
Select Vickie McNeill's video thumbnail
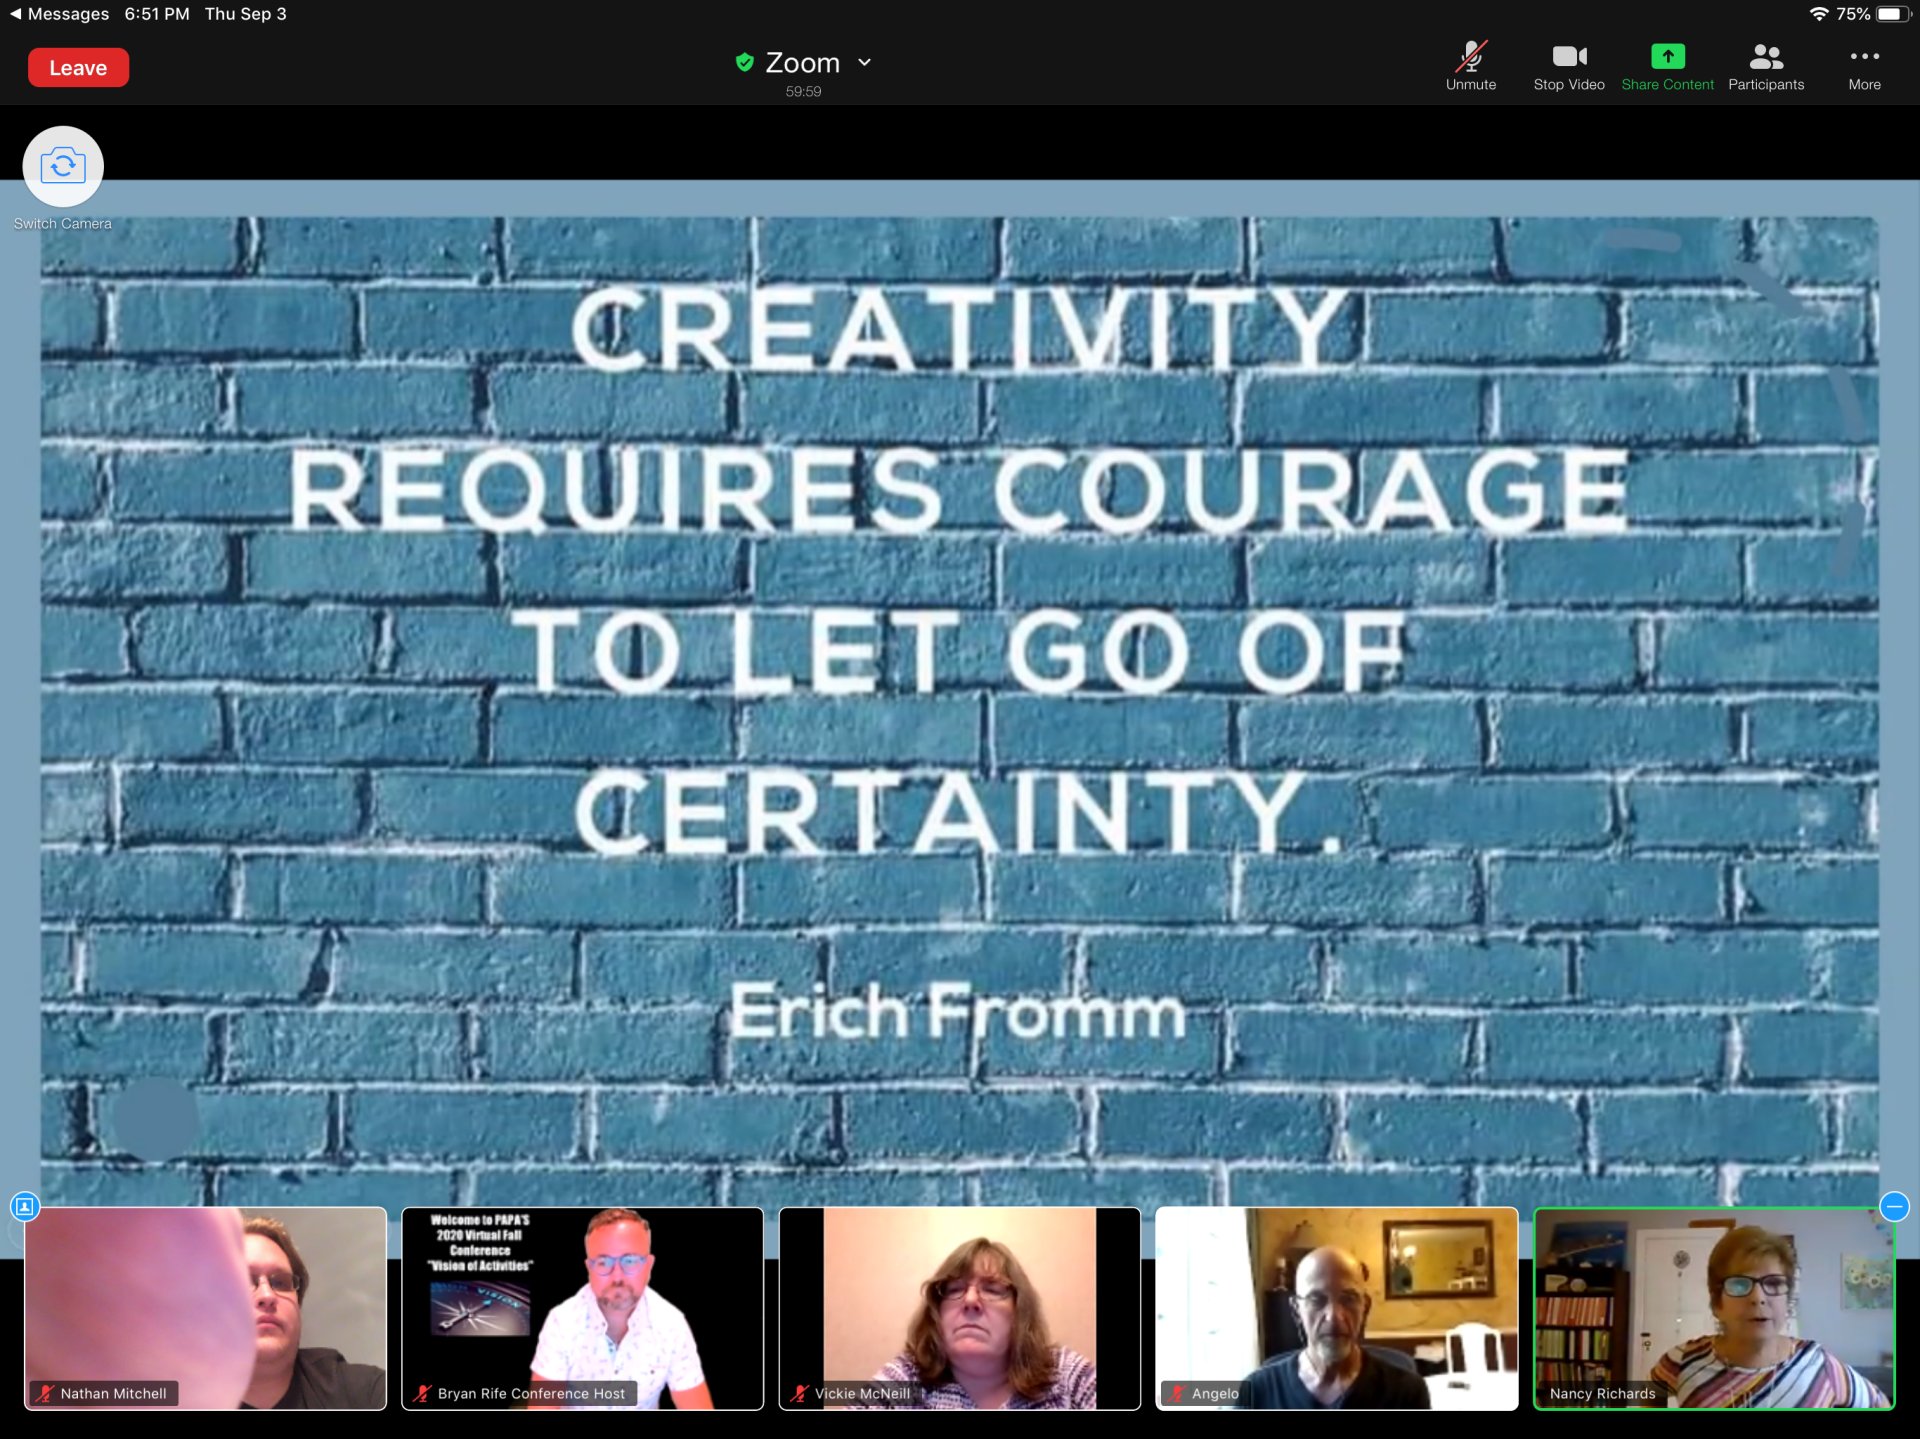(x=959, y=1308)
